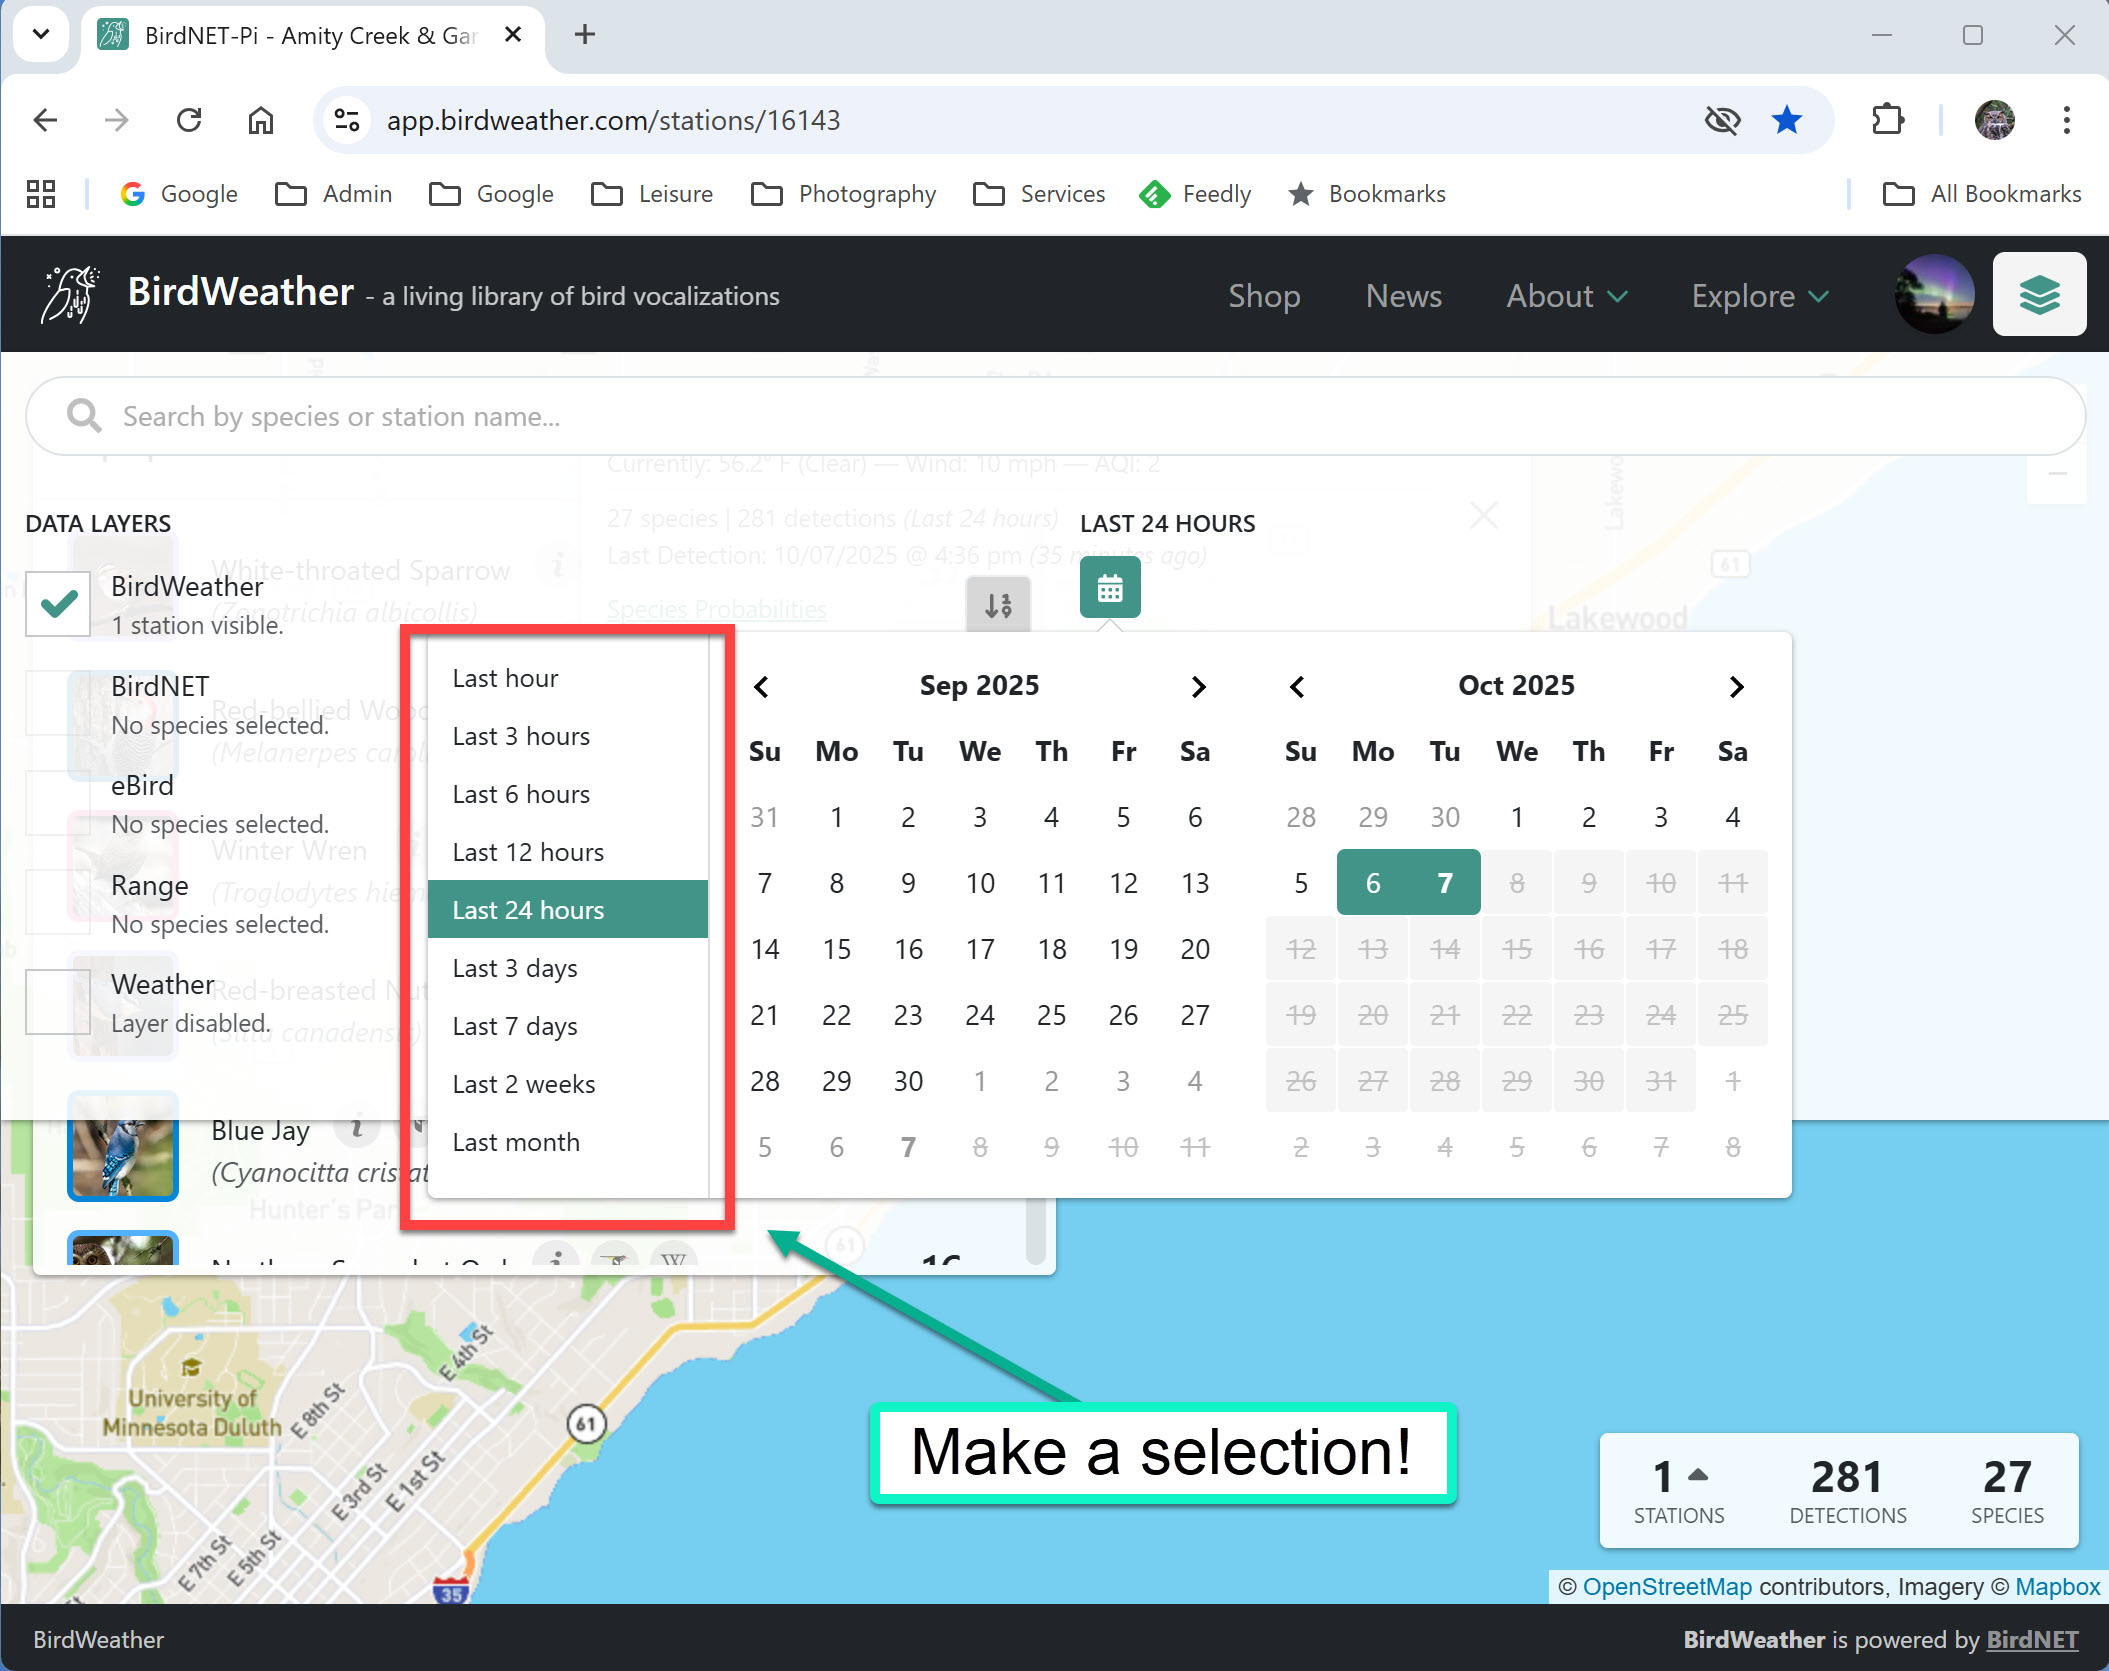Click the sort order icon button

(998, 604)
